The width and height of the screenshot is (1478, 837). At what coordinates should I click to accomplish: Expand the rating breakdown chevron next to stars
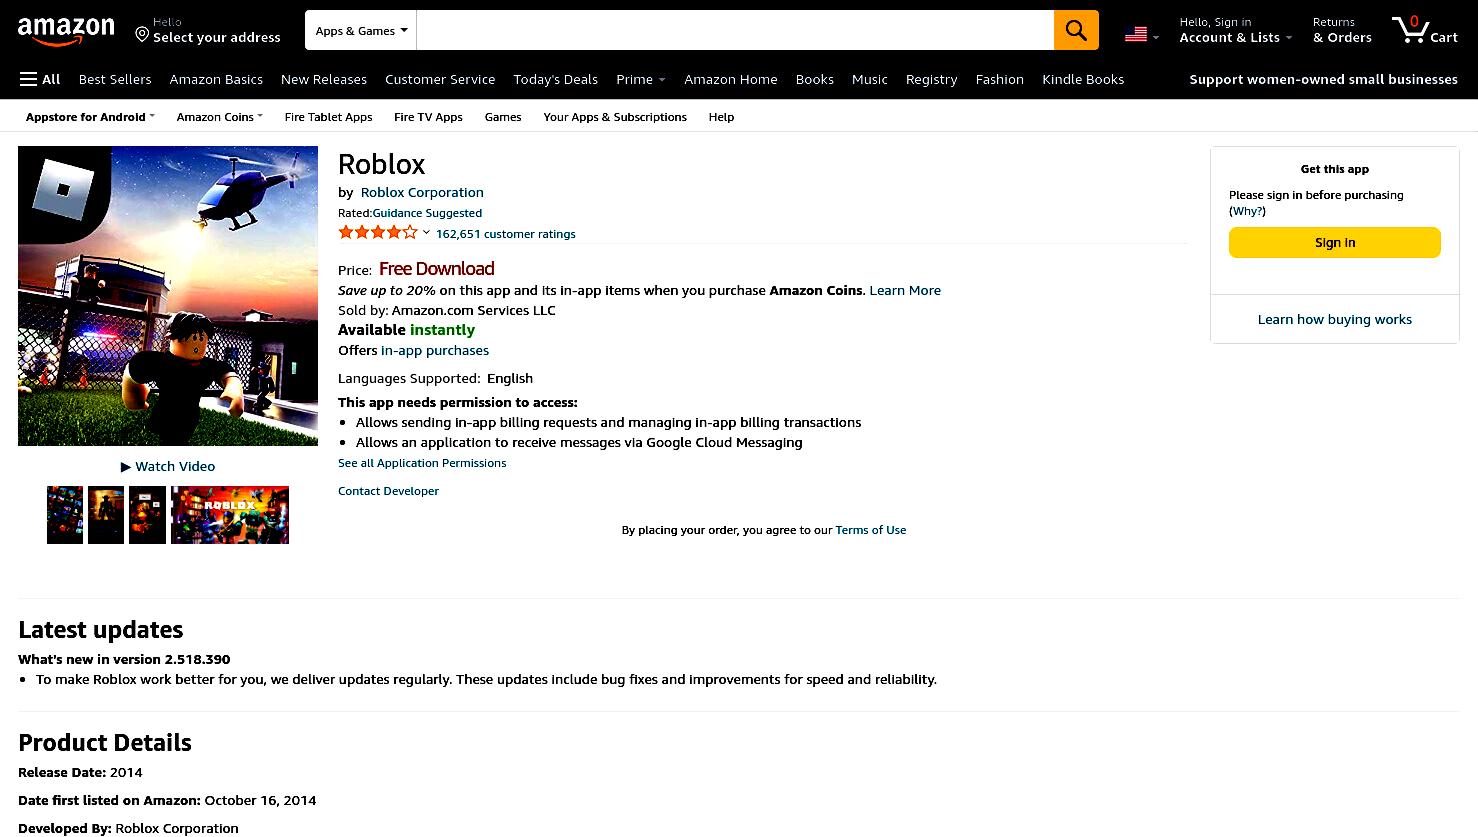click(426, 232)
